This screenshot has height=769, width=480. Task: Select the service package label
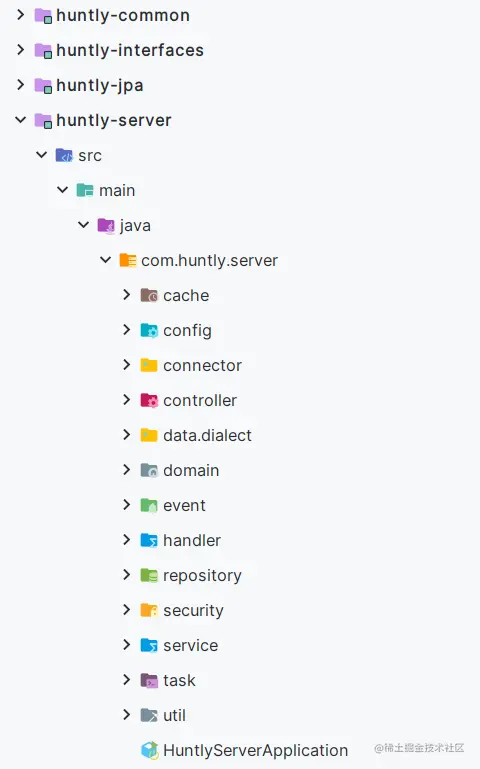190,645
